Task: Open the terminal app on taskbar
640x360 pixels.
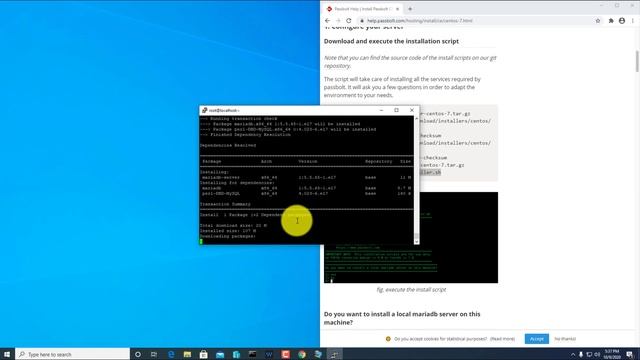Action: [253, 354]
